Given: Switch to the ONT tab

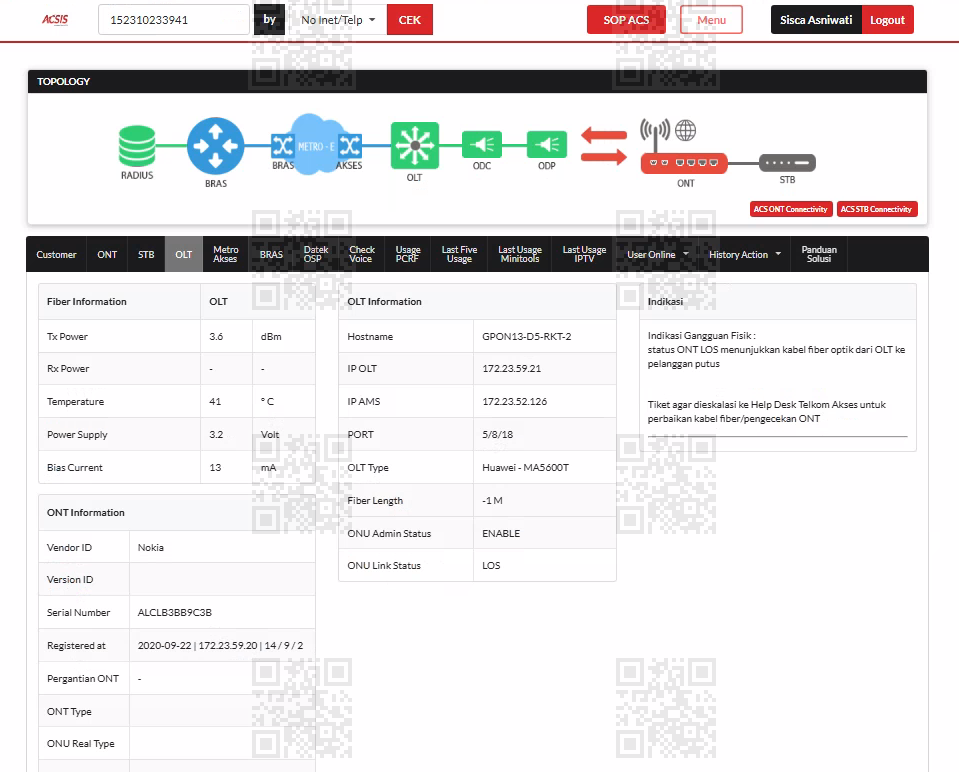Looking at the screenshot, I should [x=107, y=254].
